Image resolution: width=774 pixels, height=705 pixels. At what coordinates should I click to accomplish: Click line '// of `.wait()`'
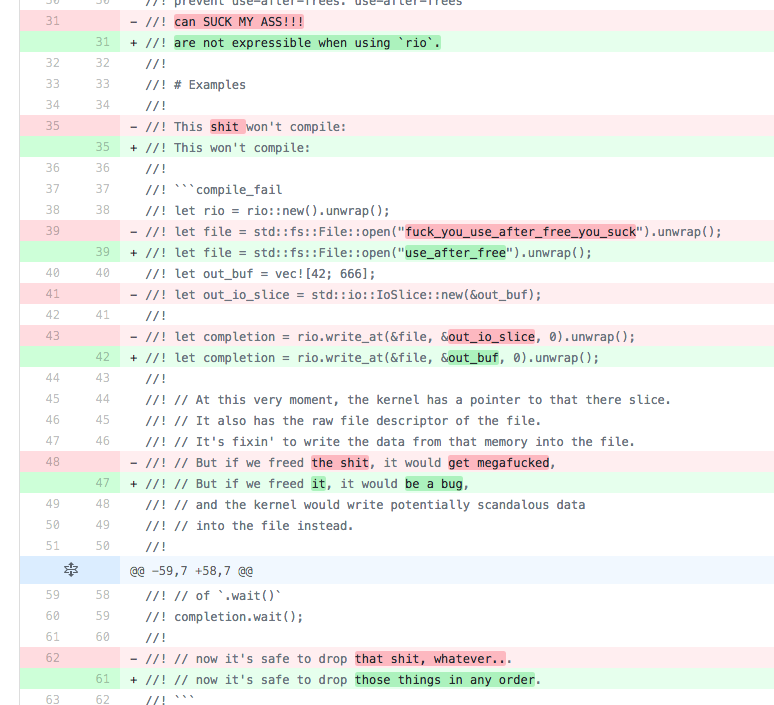click(213, 595)
